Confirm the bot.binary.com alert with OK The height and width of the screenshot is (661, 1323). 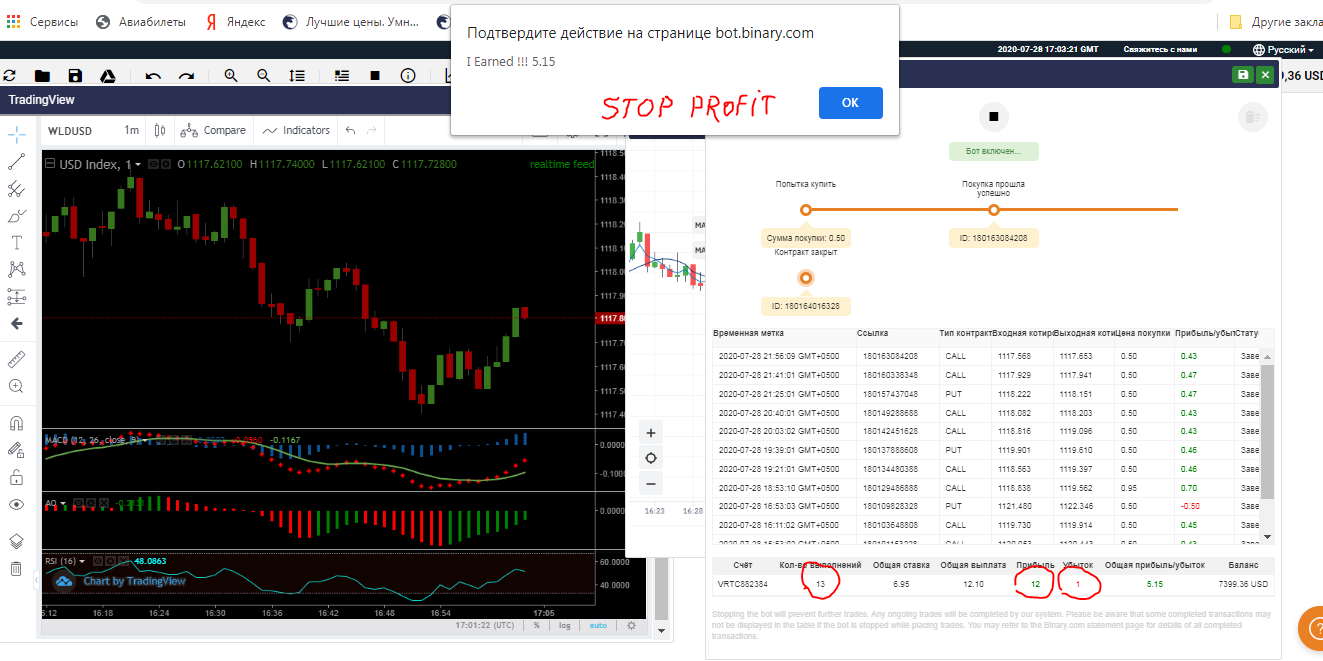pos(850,103)
